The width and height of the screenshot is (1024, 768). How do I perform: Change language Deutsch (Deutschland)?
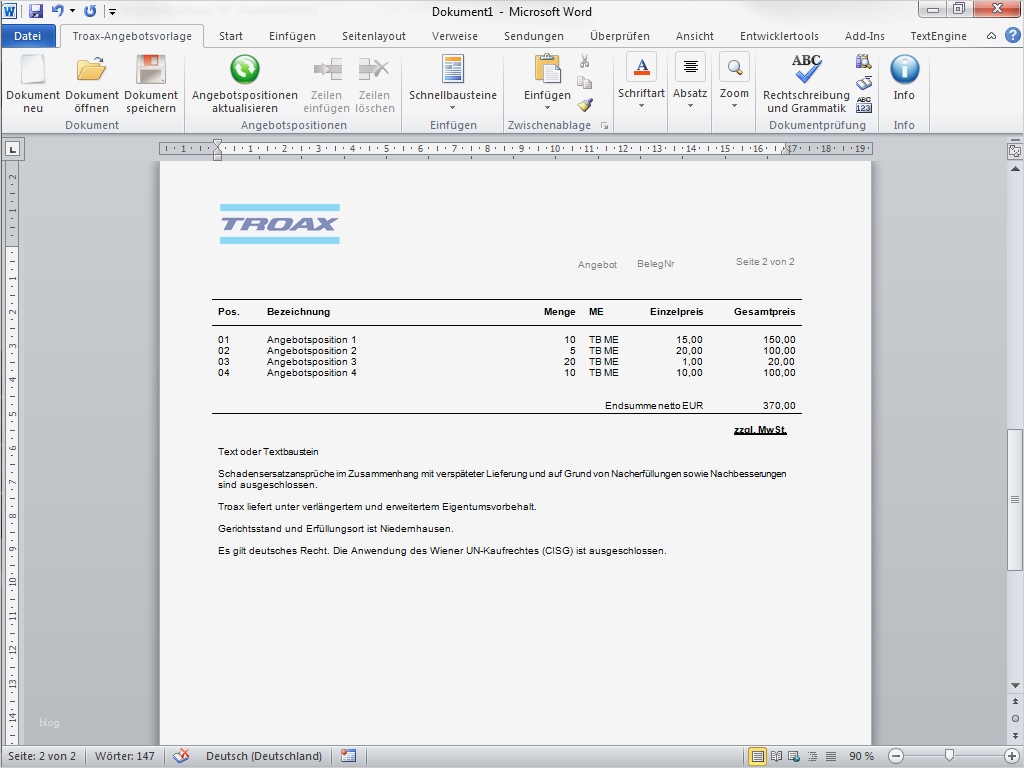[264, 756]
